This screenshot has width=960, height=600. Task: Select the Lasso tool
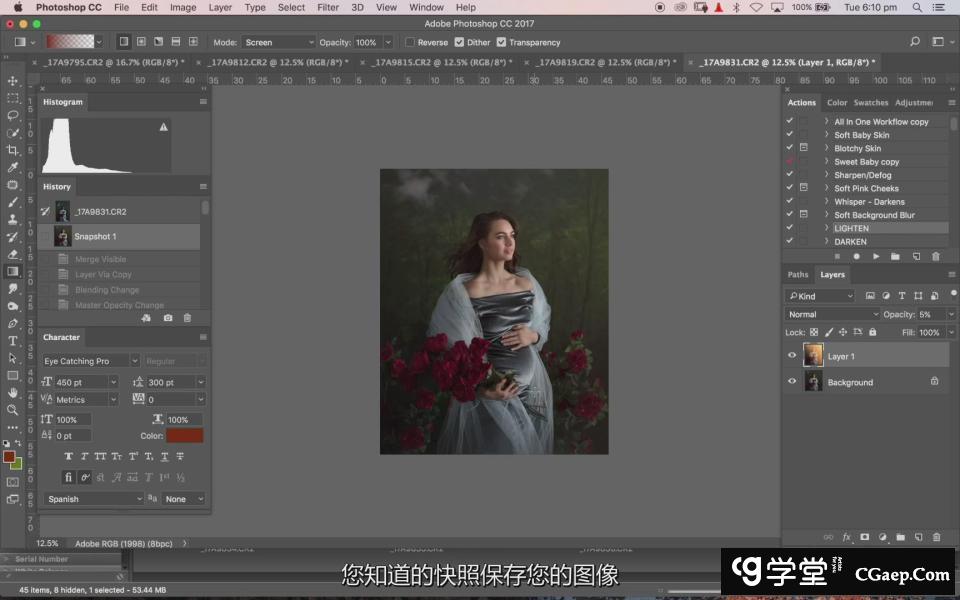click(x=13, y=115)
